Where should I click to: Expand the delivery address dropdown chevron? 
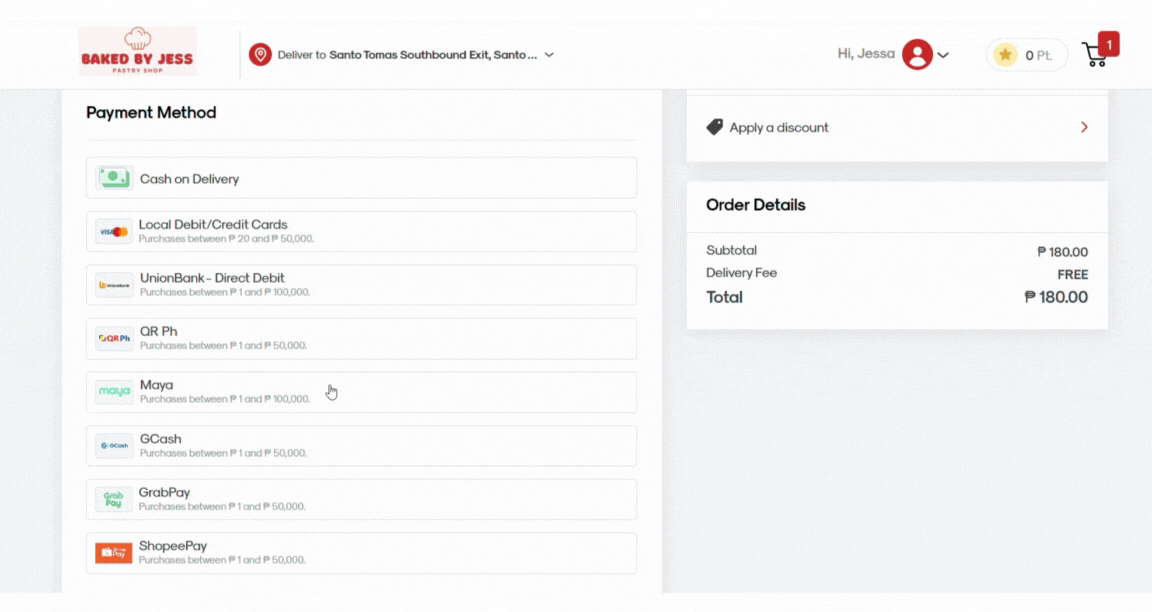tap(549, 55)
